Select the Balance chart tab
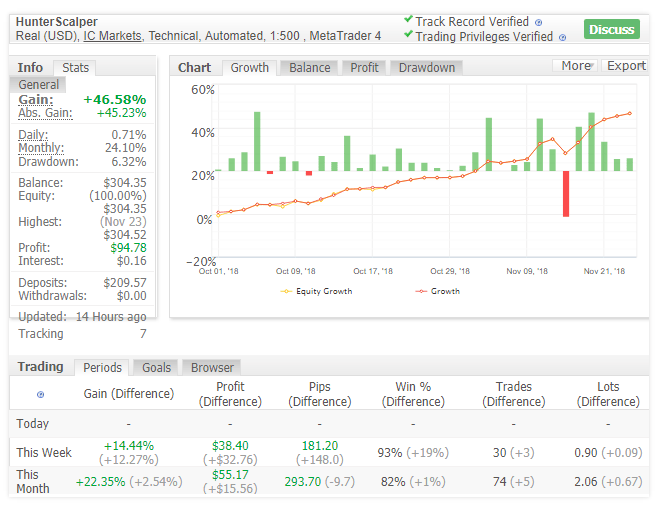659x511 pixels. 309,68
